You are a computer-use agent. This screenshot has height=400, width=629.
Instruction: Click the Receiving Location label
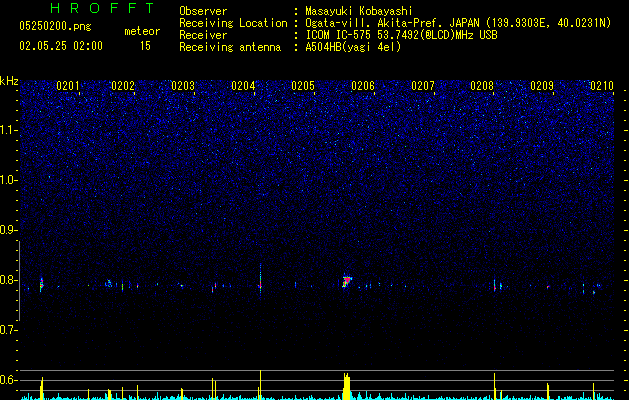233,23
